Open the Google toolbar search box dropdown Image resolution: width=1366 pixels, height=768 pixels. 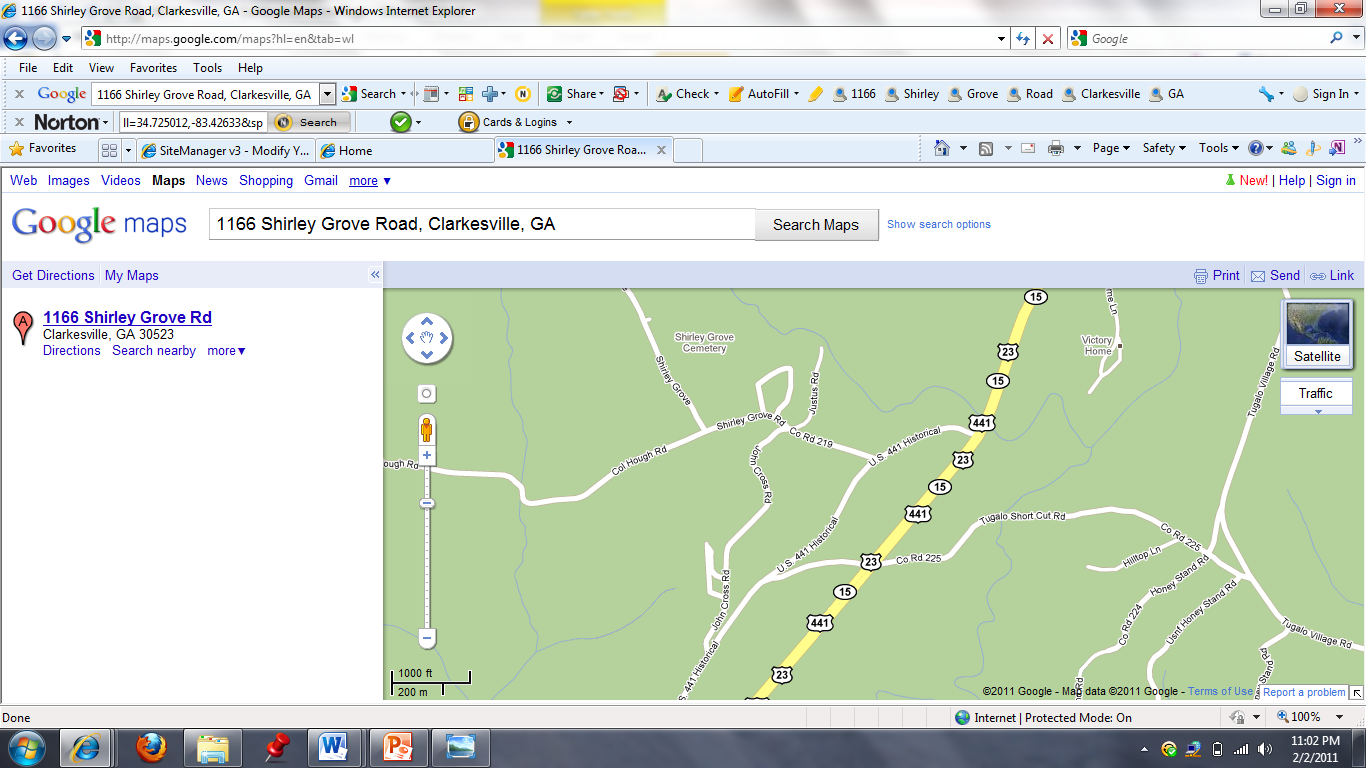(x=327, y=94)
